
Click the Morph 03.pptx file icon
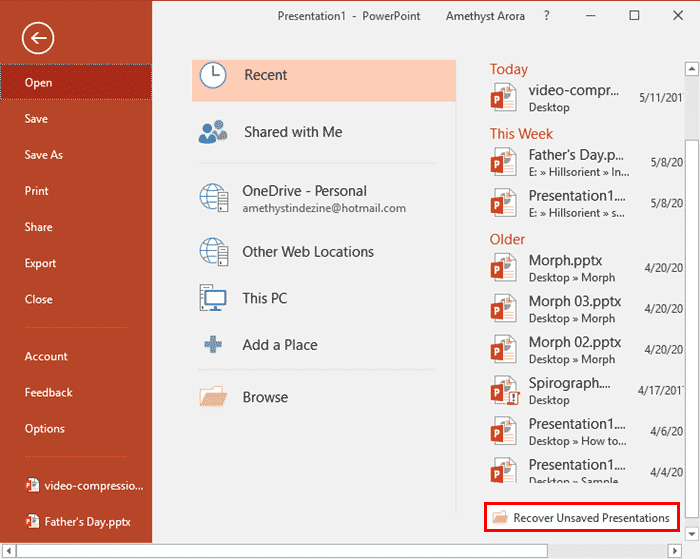504,309
